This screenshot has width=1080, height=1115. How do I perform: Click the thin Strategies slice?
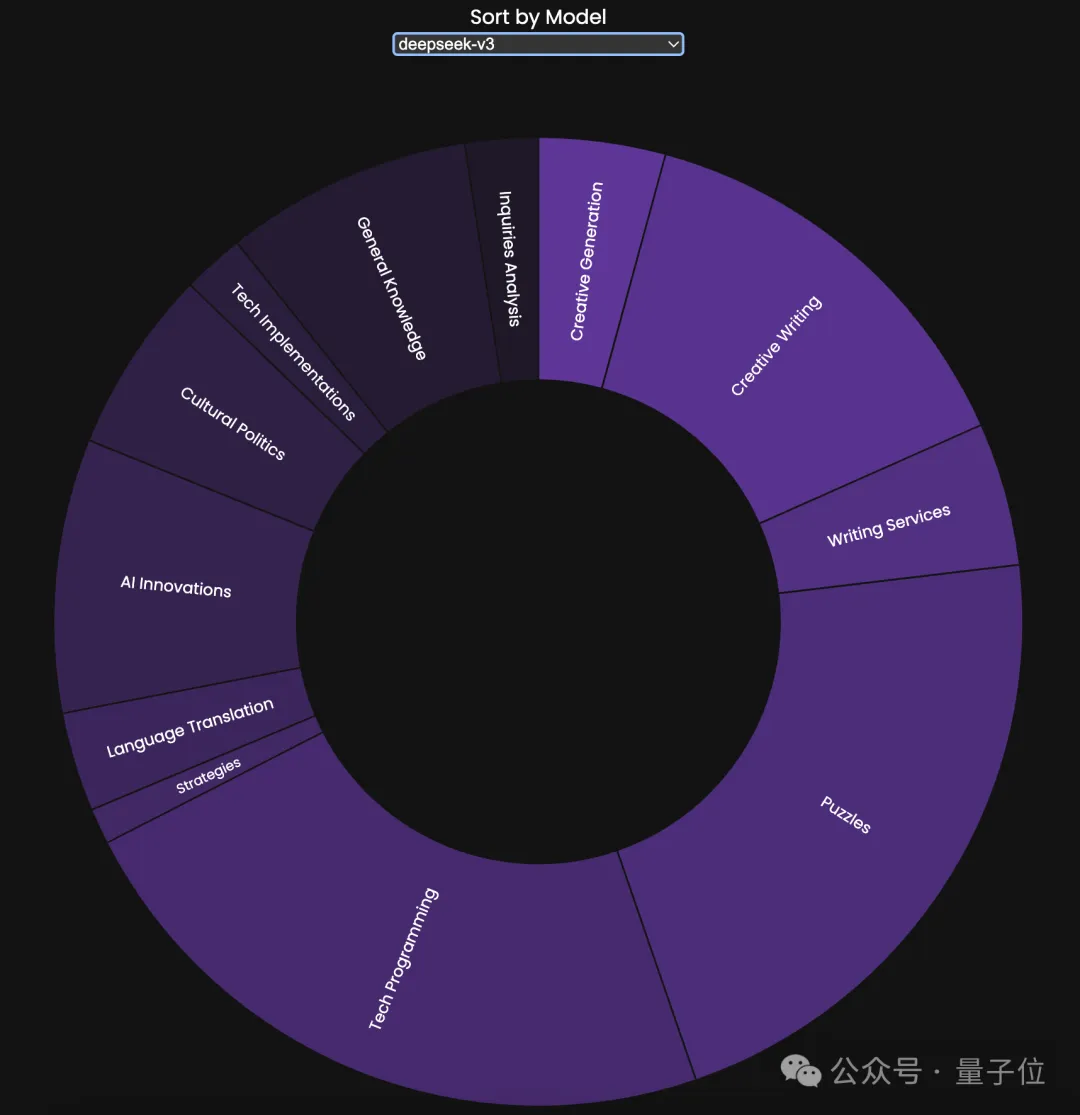pyautogui.click(x=208, y=777)
